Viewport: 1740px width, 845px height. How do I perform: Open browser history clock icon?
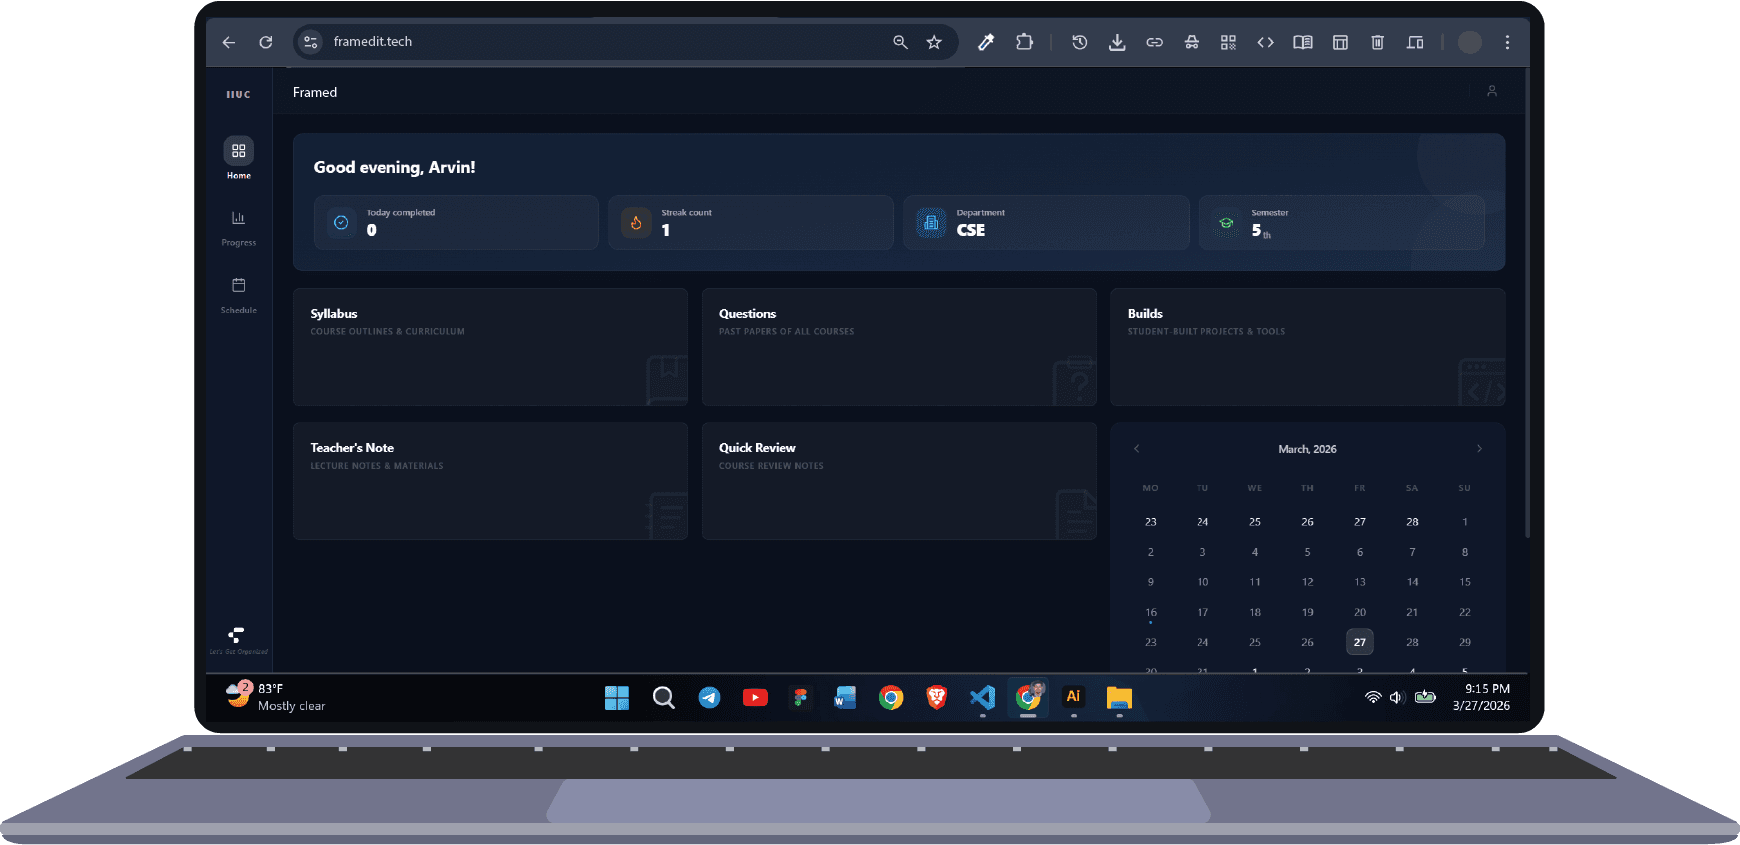pyautogui.click(x=1080, y=42)
